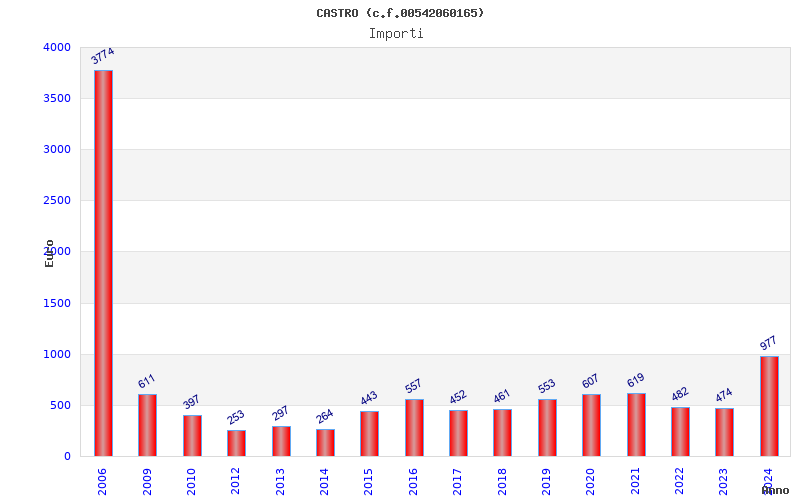Click the 2013 bar valued 297

click(281, 441)
